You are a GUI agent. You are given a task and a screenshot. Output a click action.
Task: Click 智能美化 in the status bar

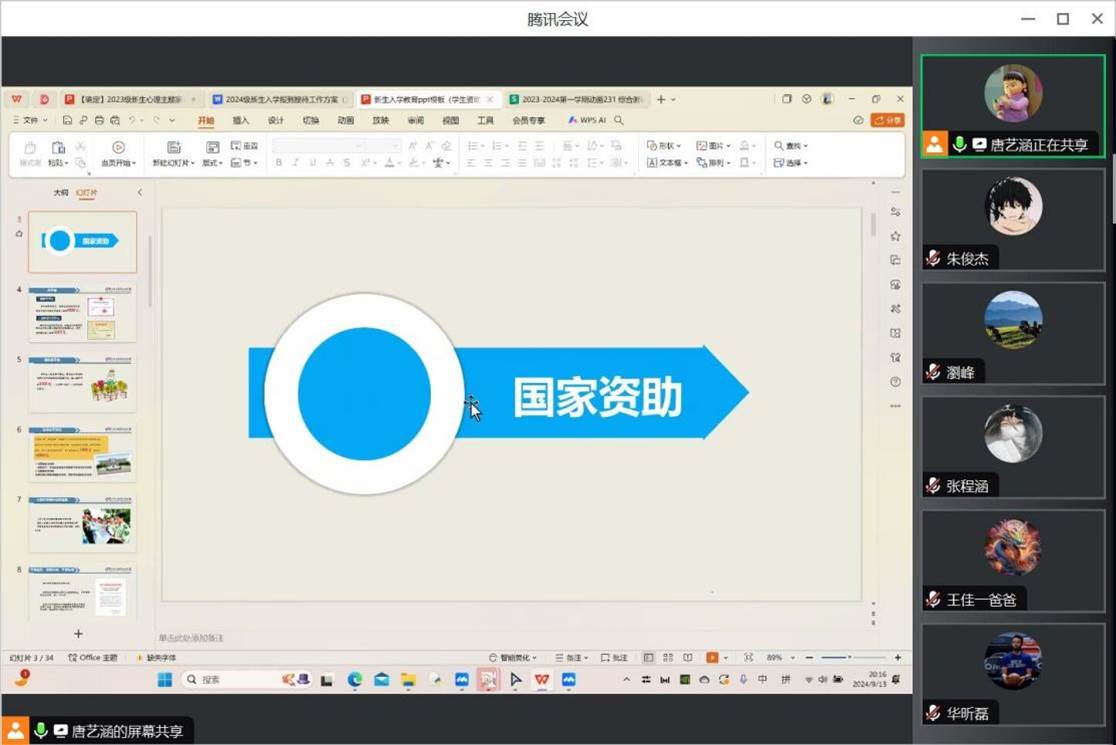[x=512, y=657]
